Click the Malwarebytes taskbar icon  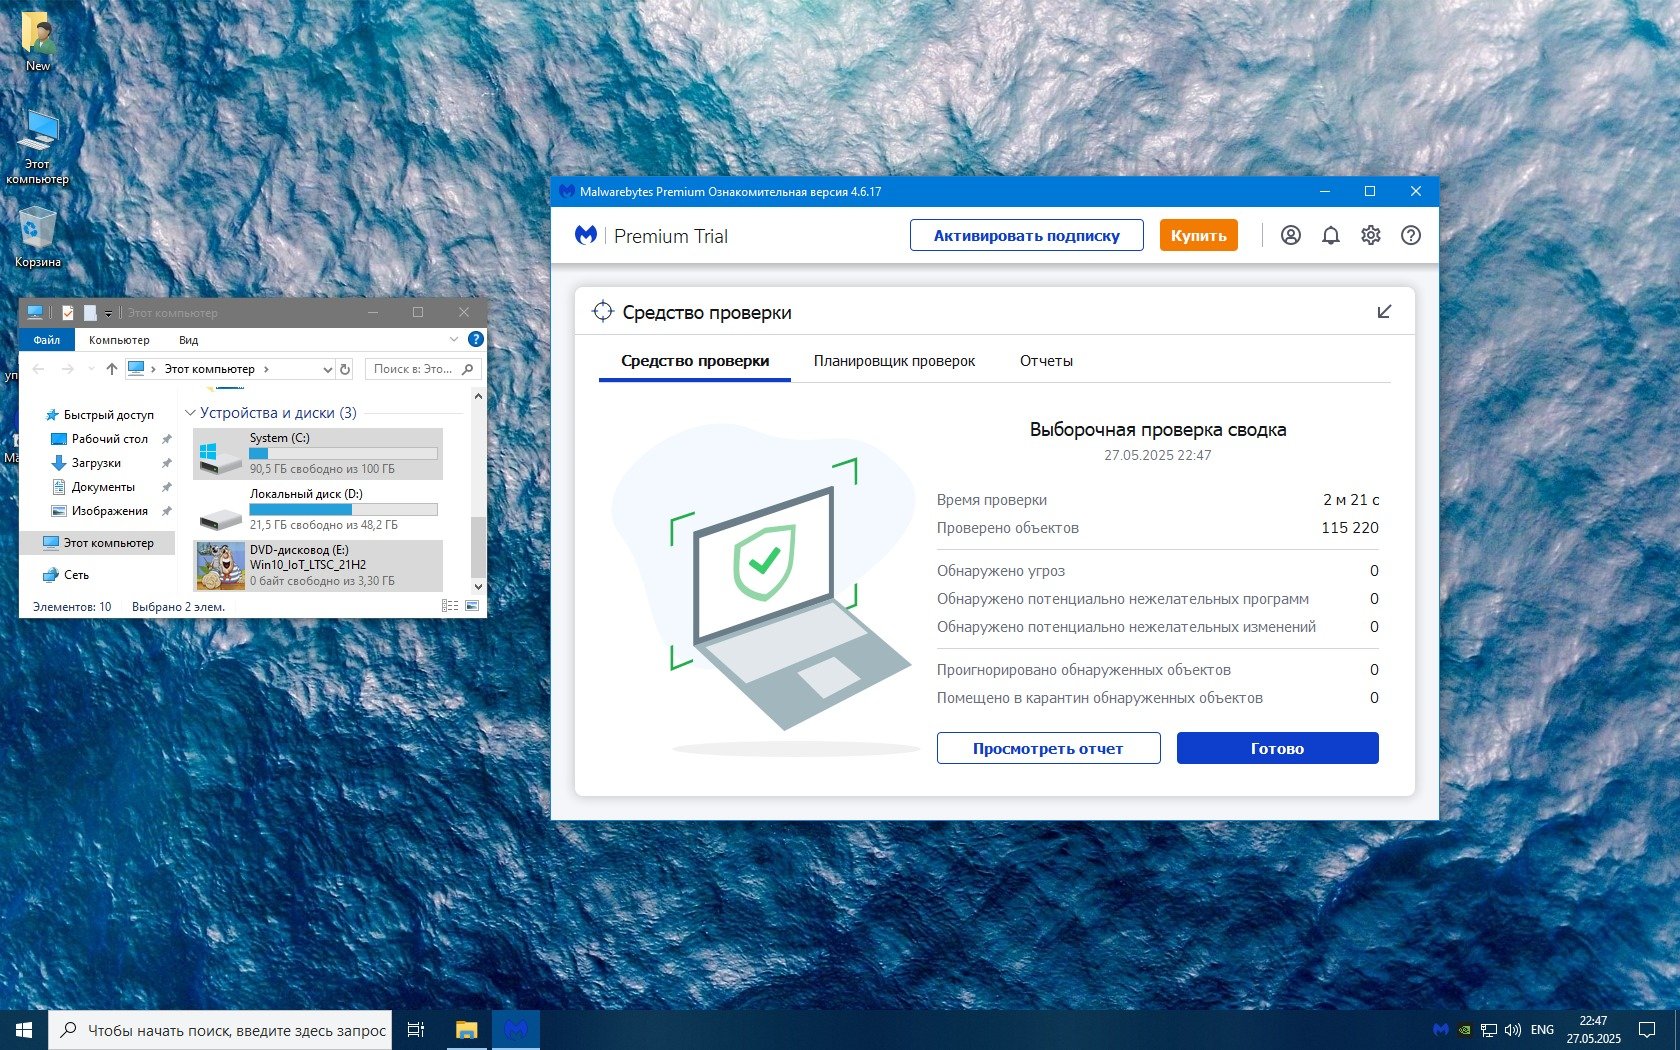(x=516, y=1029)
